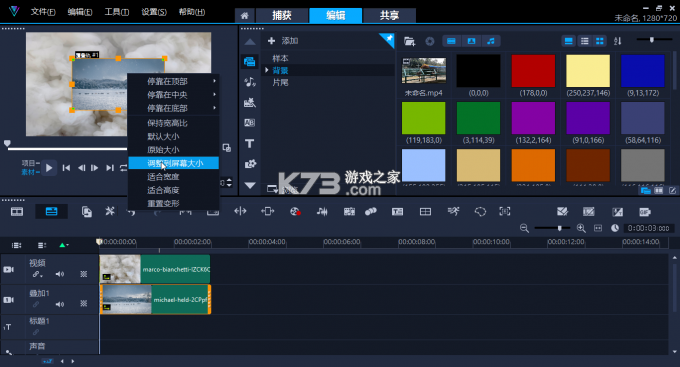Screen dimensions: 680x367
Task: Collapse the library navigation up arrow
Action: 249,42
